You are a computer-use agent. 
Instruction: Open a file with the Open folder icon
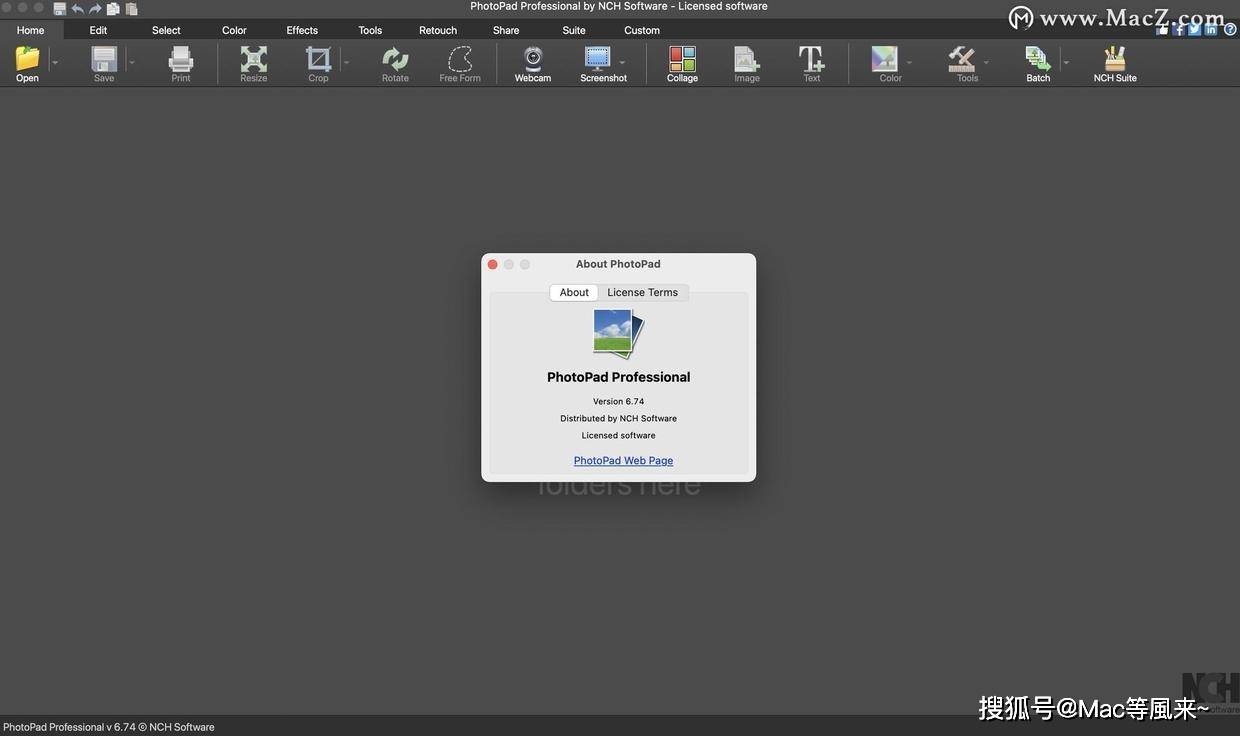[x=27, y=59]
